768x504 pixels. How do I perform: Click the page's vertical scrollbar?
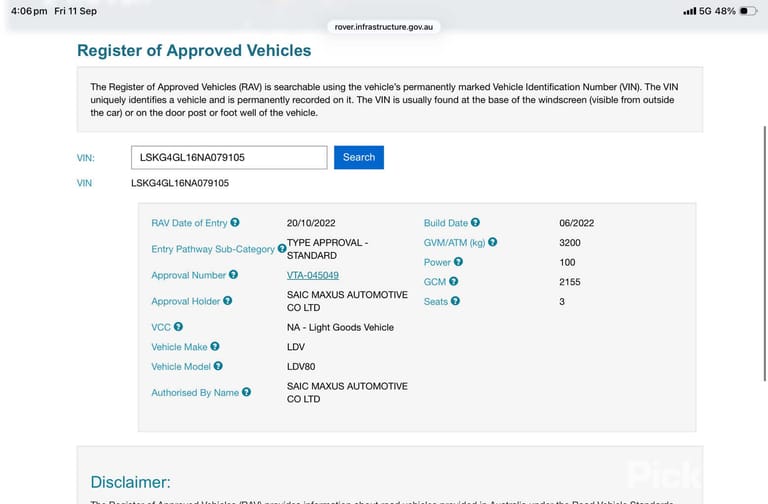click(765, 253)
